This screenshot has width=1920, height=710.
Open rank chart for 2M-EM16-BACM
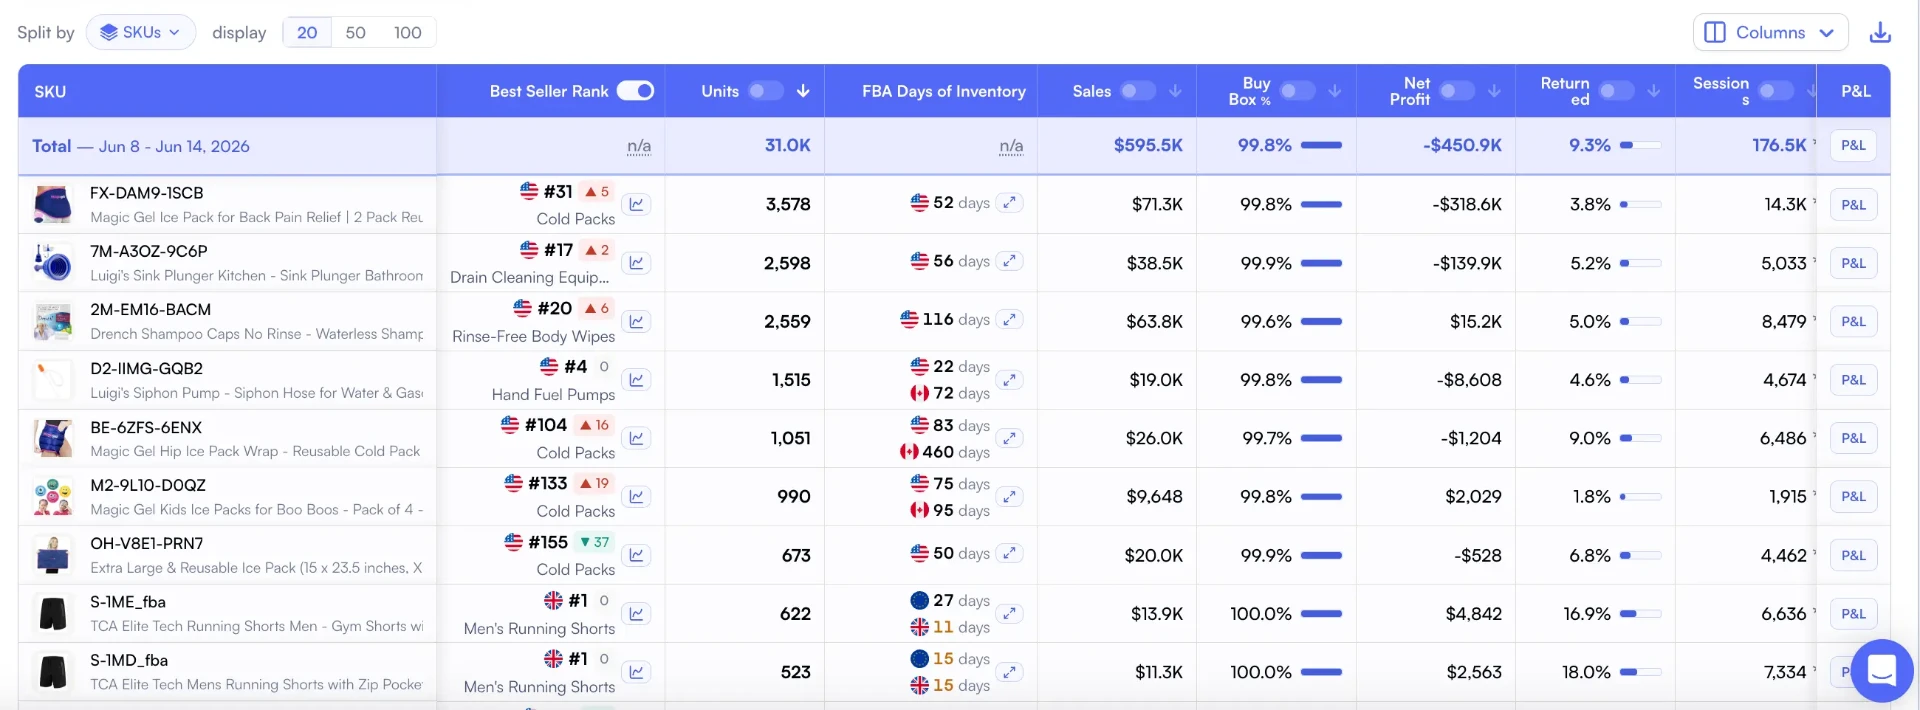(637, 321)
